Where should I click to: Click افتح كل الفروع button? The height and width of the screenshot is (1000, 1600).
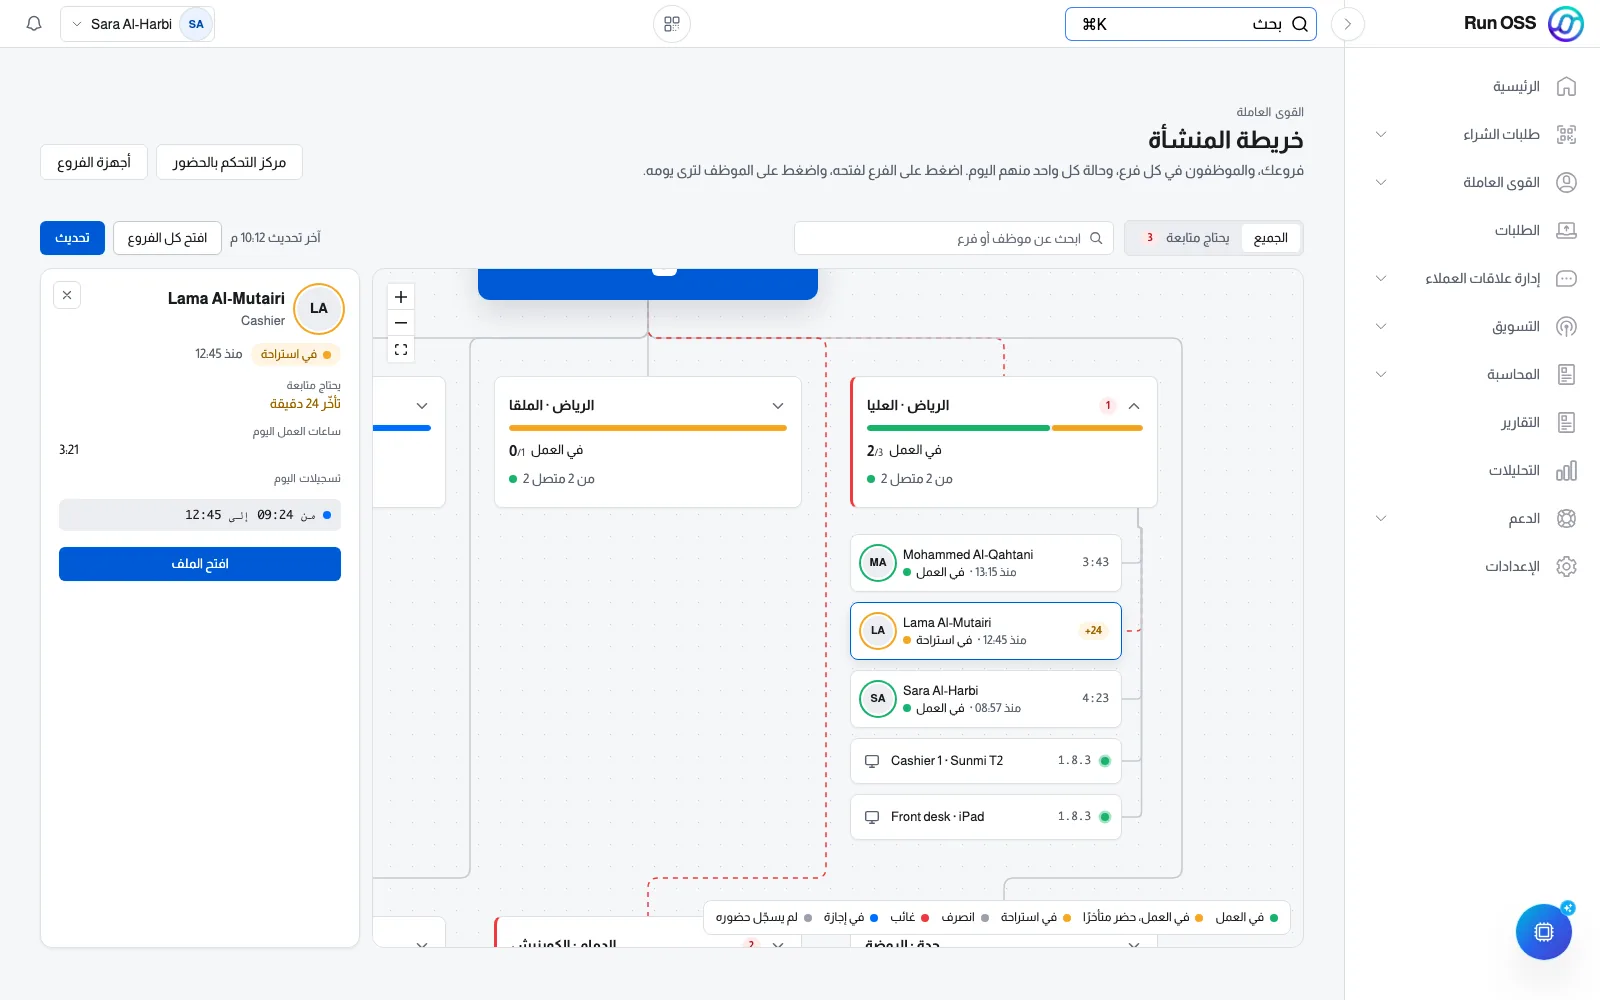coord(167,238)
